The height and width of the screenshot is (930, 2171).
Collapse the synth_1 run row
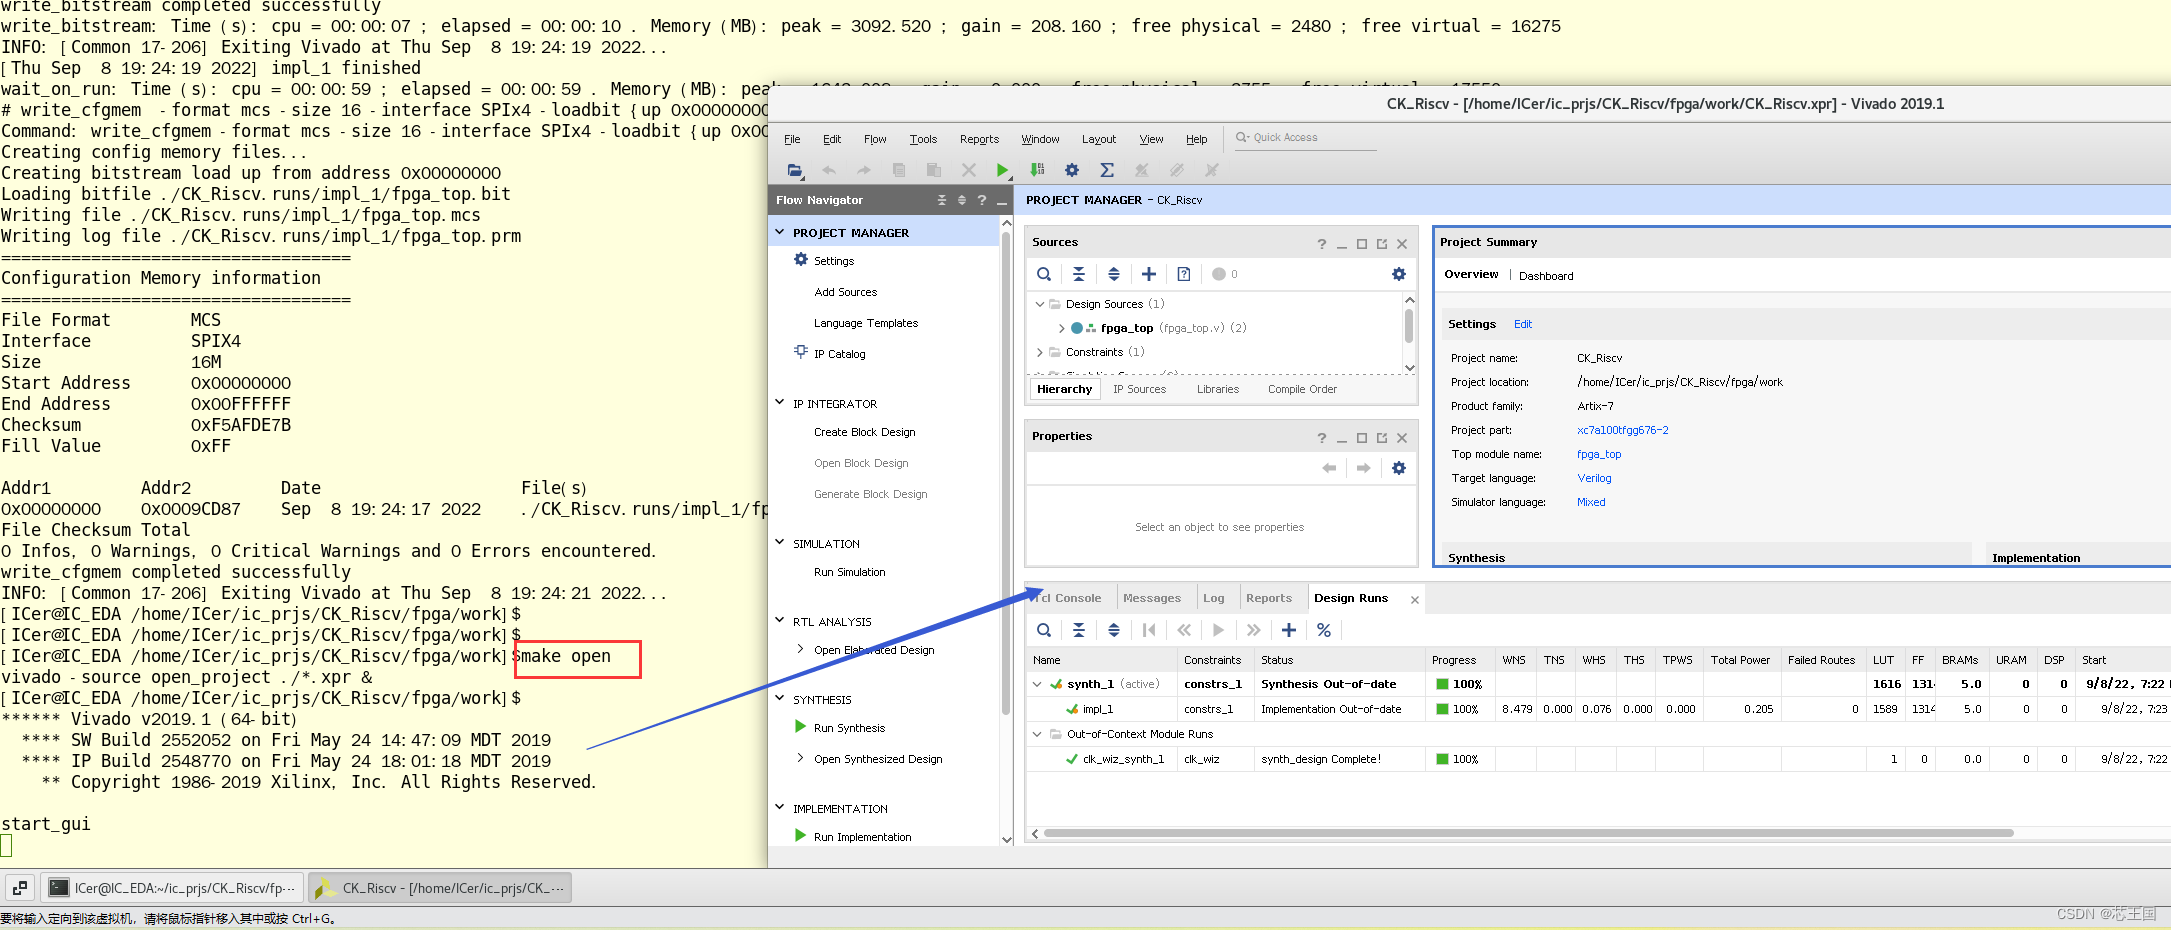point(1037,684)
